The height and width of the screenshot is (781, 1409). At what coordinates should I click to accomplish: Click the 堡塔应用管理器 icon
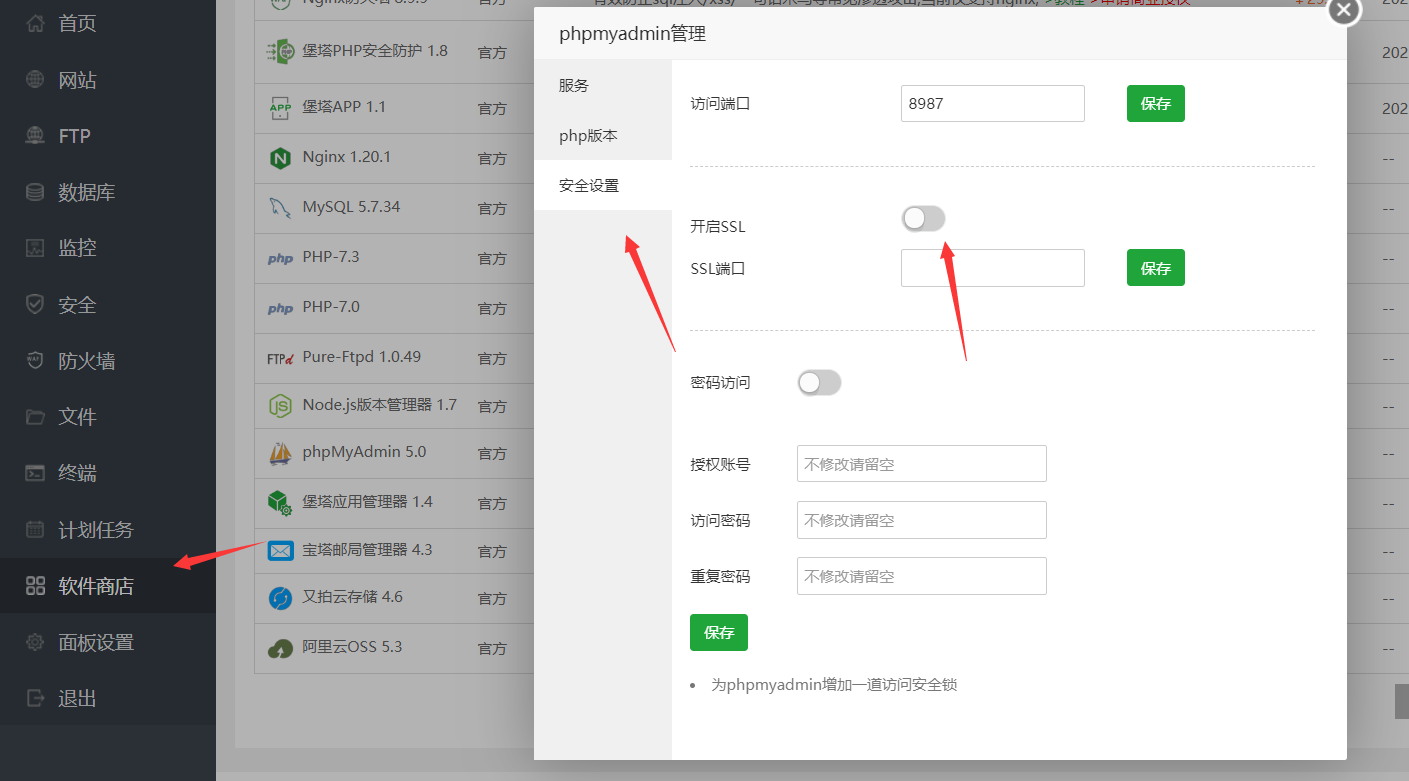(x=280, y=503)
